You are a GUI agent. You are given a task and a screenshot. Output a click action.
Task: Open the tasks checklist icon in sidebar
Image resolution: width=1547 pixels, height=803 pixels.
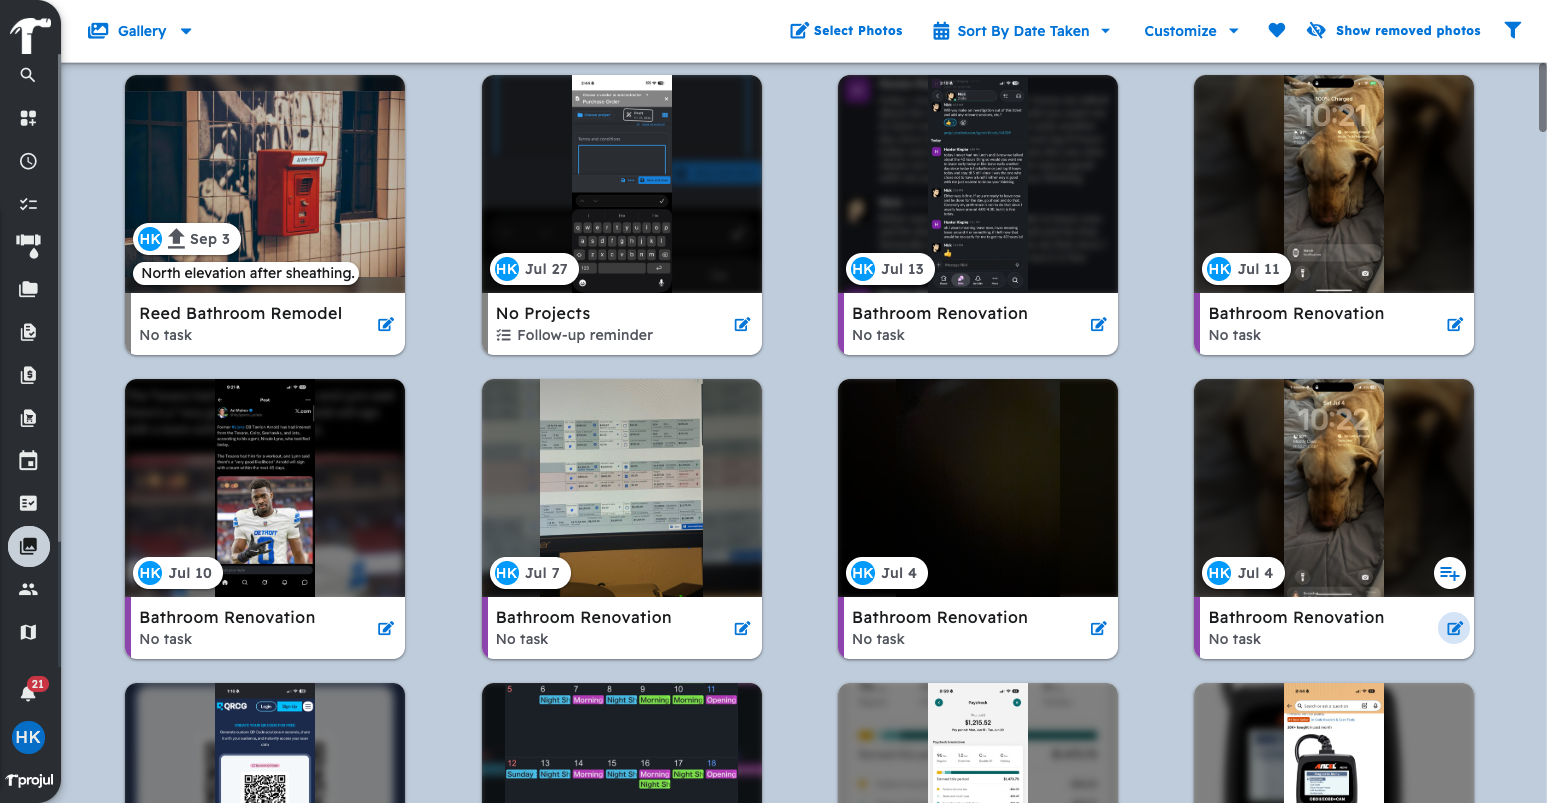(28, 204)
